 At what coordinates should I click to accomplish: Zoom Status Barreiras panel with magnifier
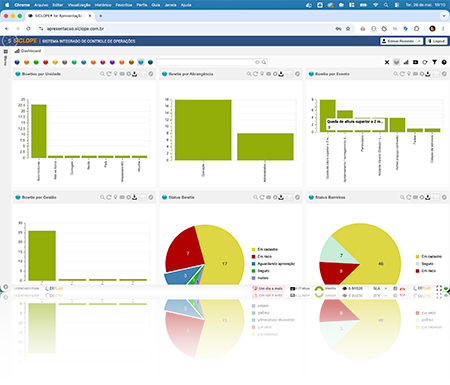pos(402,197)
